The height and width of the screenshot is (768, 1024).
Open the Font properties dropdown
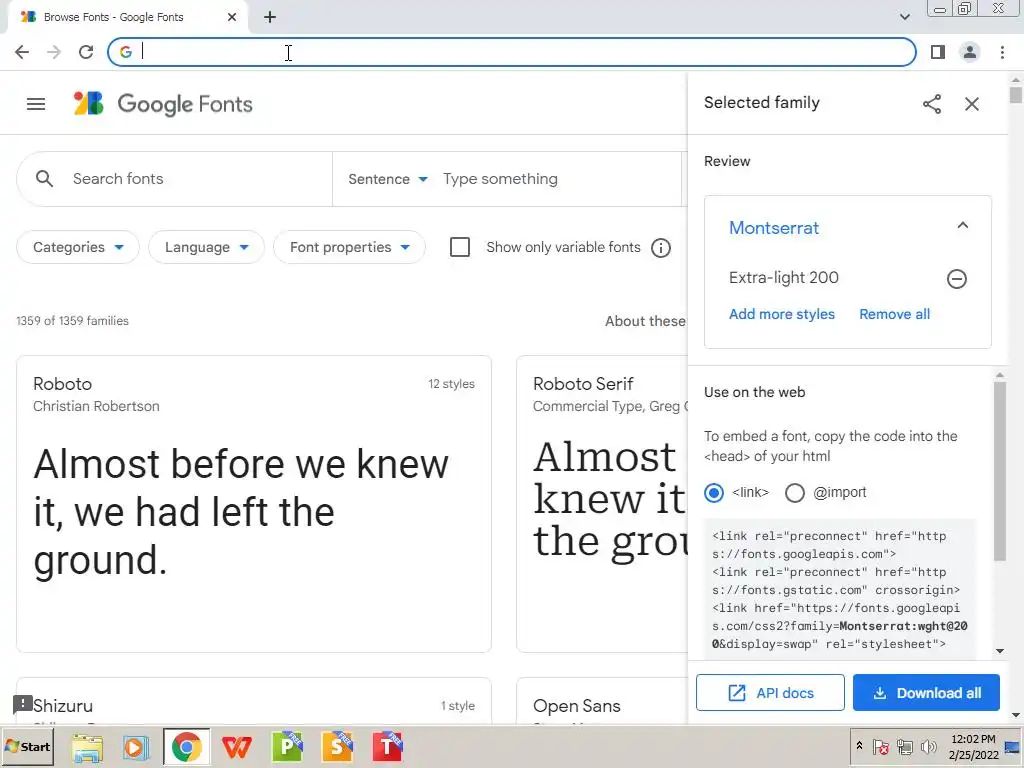point(349,248)
